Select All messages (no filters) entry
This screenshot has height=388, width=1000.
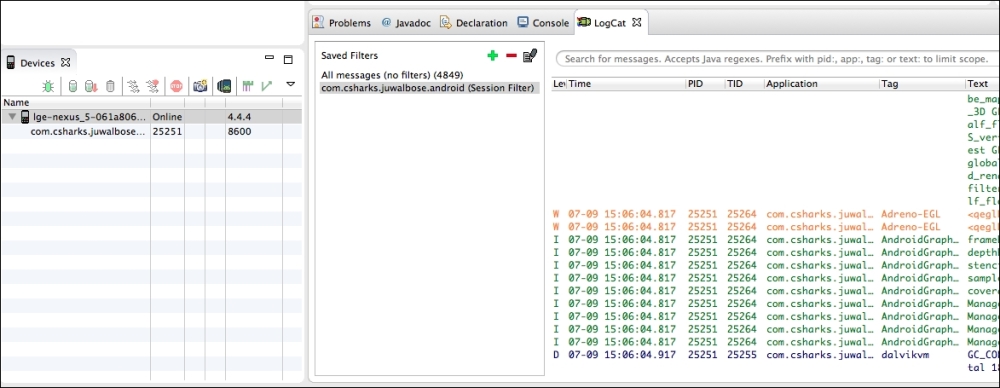tap(392, 75)
